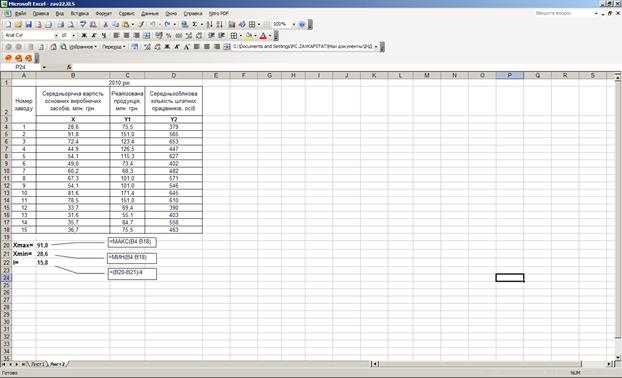Select column D header
The image size is (622, 378).
[x=174, y=75]
